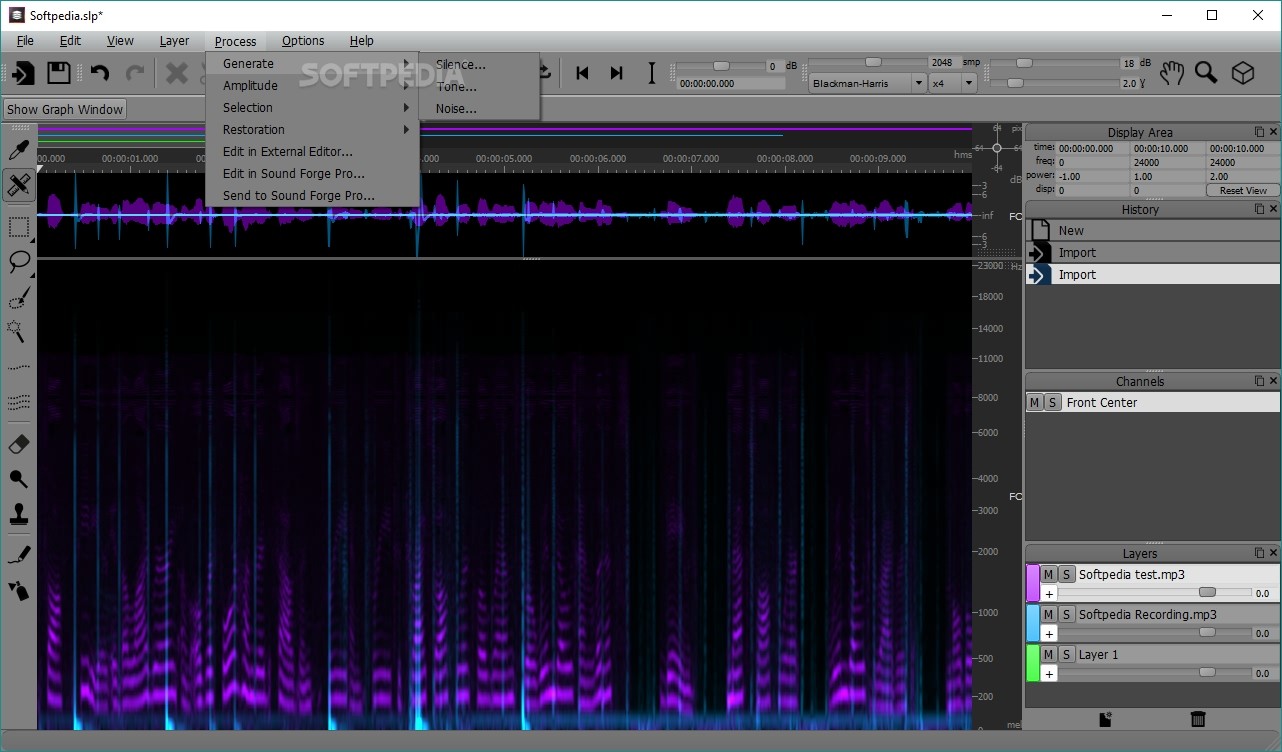Delete layer with trash can icon

(x=1198, y=719)
